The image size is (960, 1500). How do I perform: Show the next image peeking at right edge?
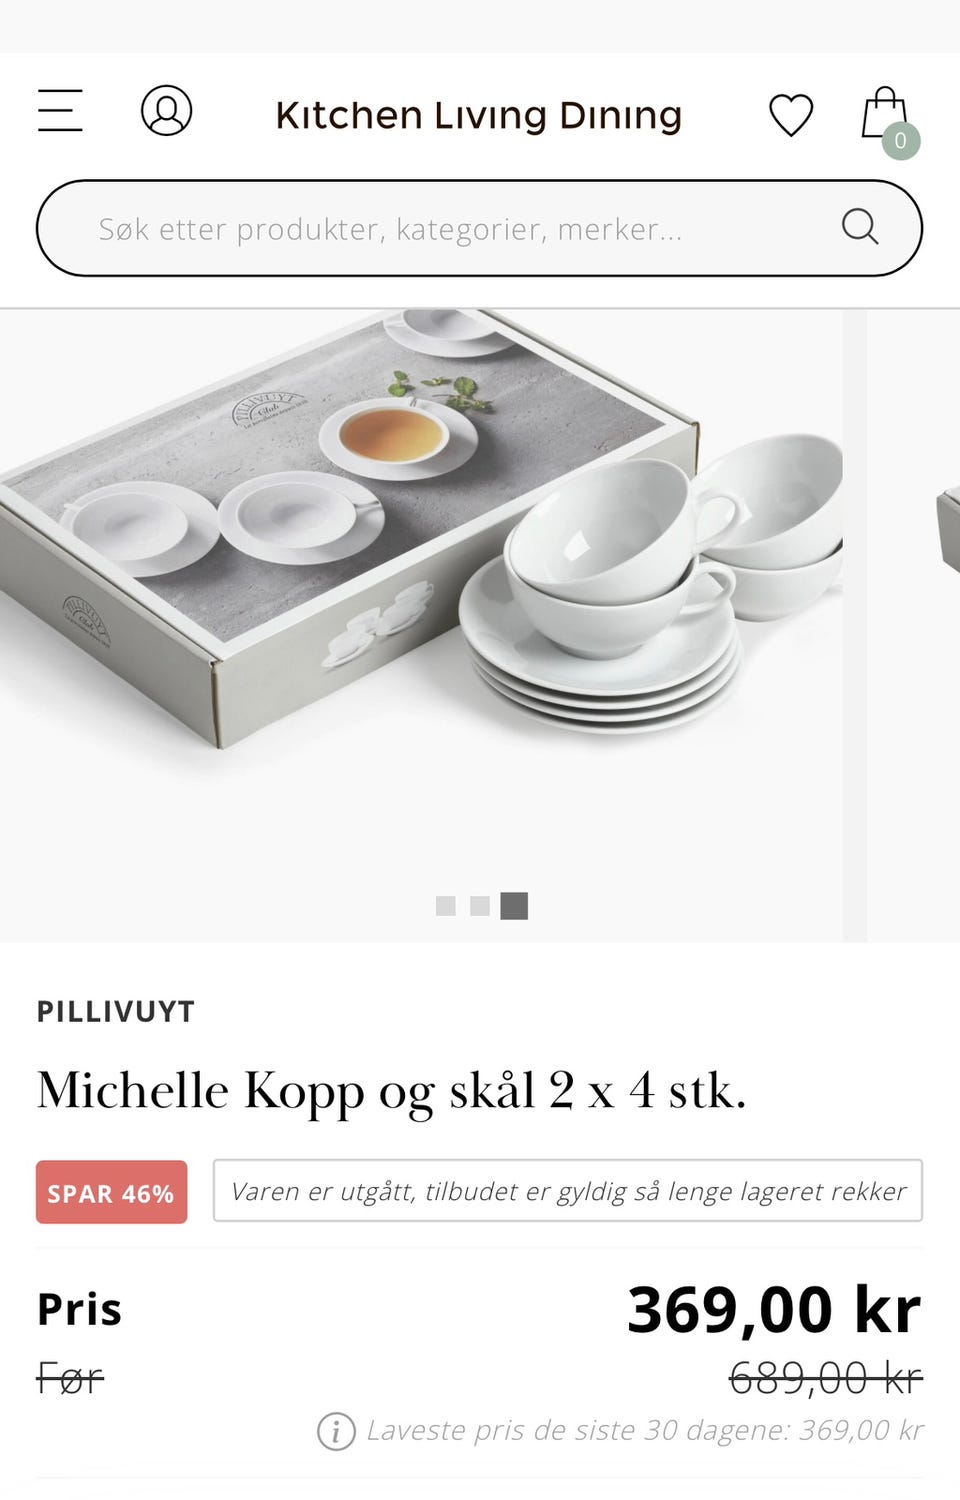pos(914,625)
